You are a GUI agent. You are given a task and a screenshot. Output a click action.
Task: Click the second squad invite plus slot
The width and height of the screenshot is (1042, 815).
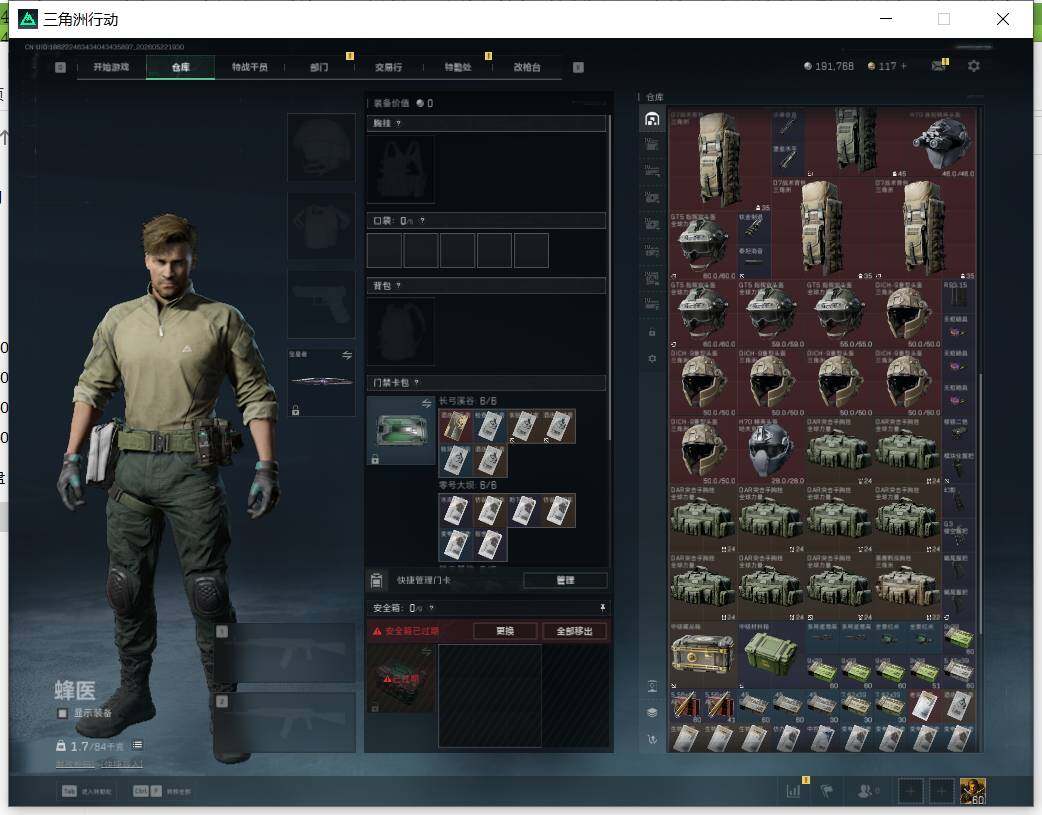coord(941,791)
